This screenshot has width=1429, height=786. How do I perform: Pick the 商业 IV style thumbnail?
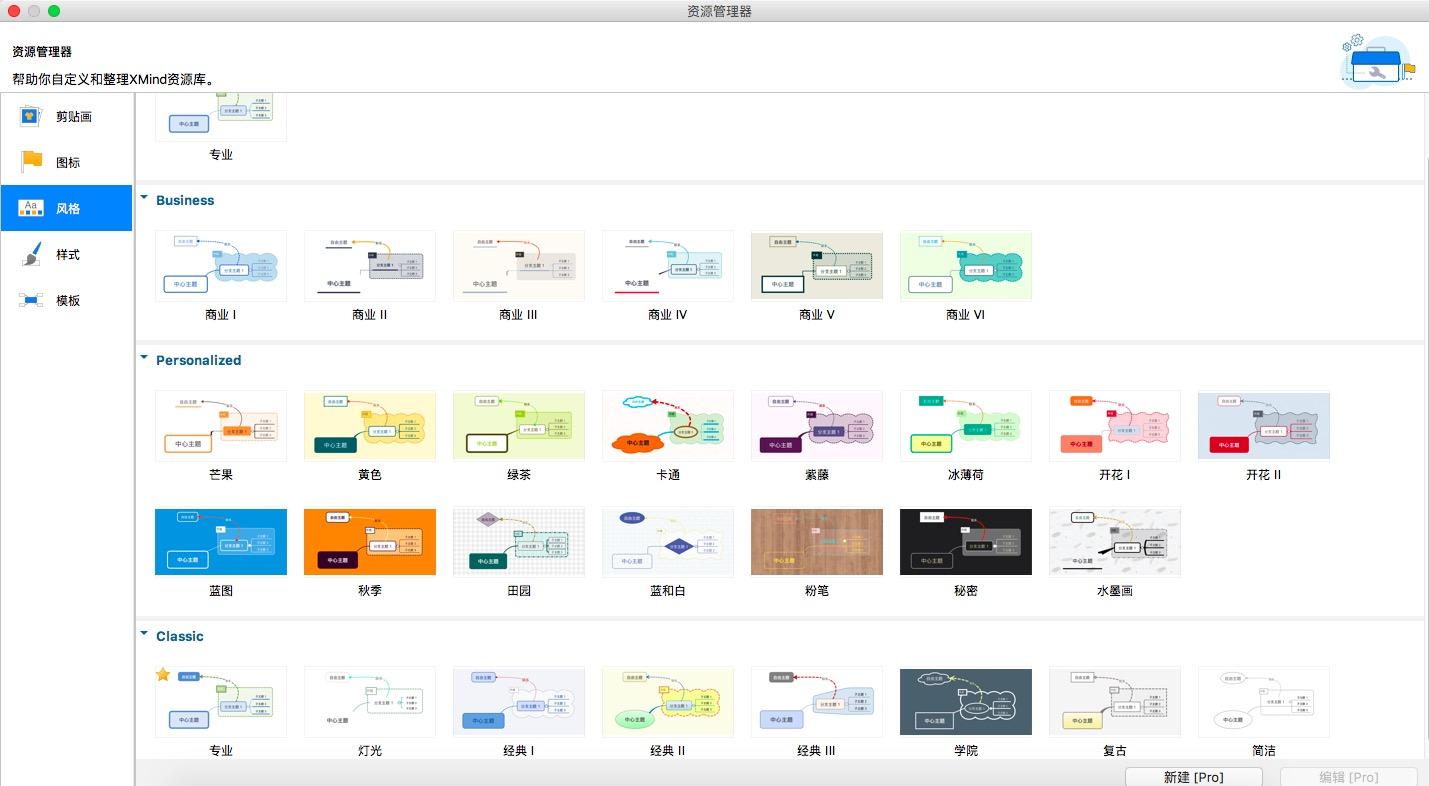click(x=668, y=266)
